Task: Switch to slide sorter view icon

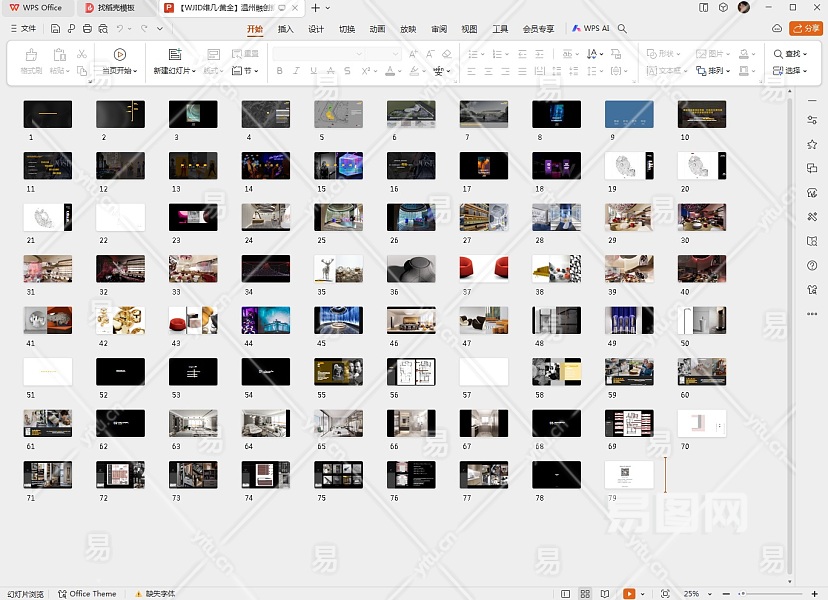Action: coord(585,594)
